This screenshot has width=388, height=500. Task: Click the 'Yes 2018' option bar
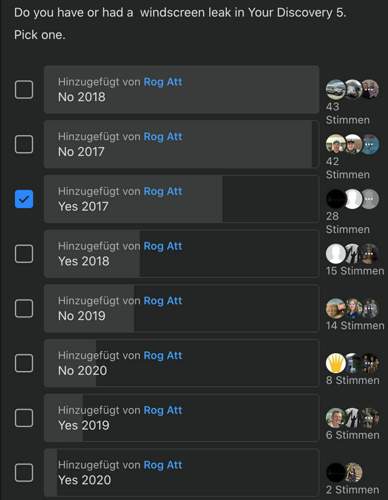click(182, 254)
